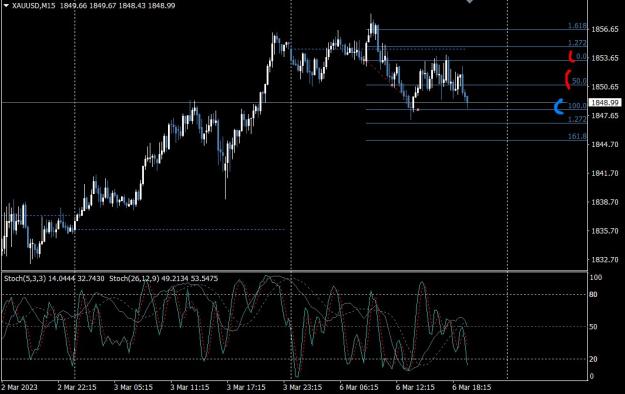Viewport: 625px width, 394px height.
Task: Click the 3 Mar 23:15 time label
Action: (x=303, y=387)
